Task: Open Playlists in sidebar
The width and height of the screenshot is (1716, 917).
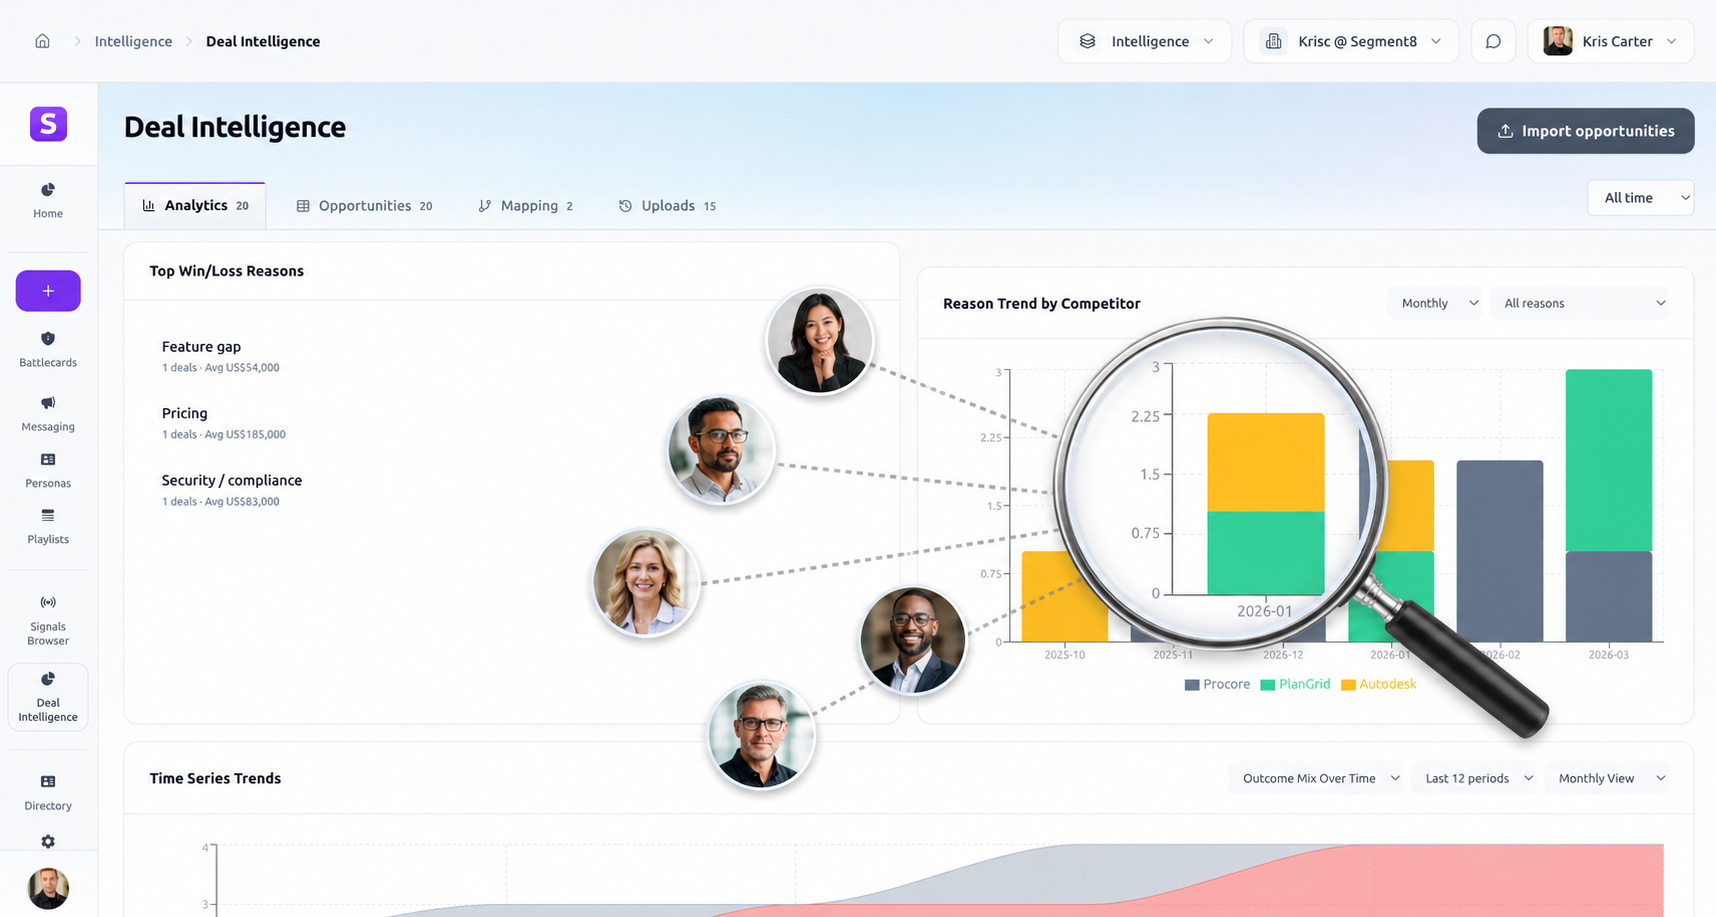Action: click(x=48, y=526)
